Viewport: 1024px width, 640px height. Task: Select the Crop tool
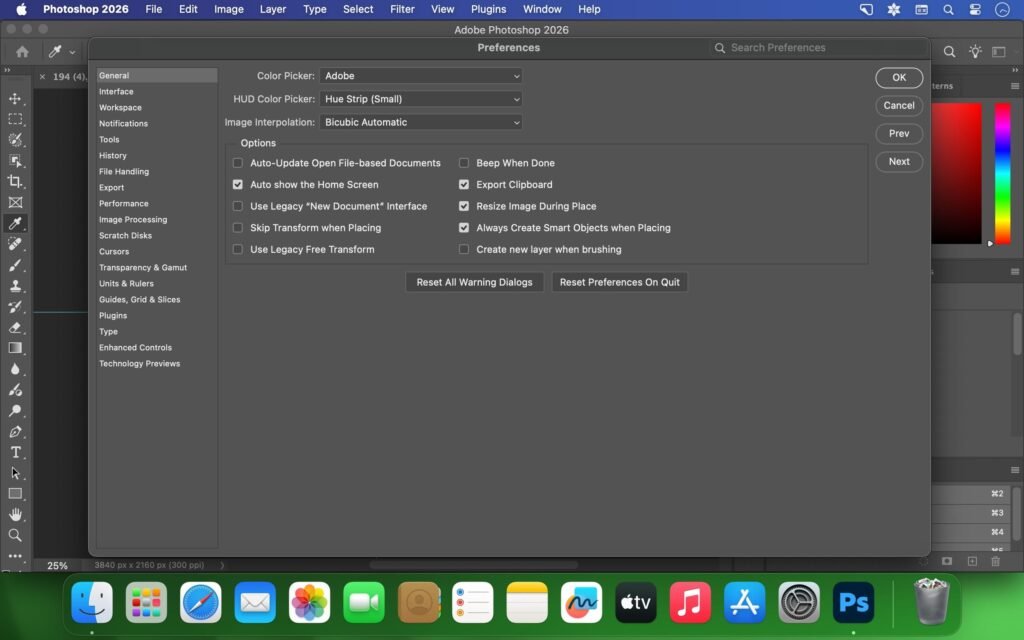[15, 181]
